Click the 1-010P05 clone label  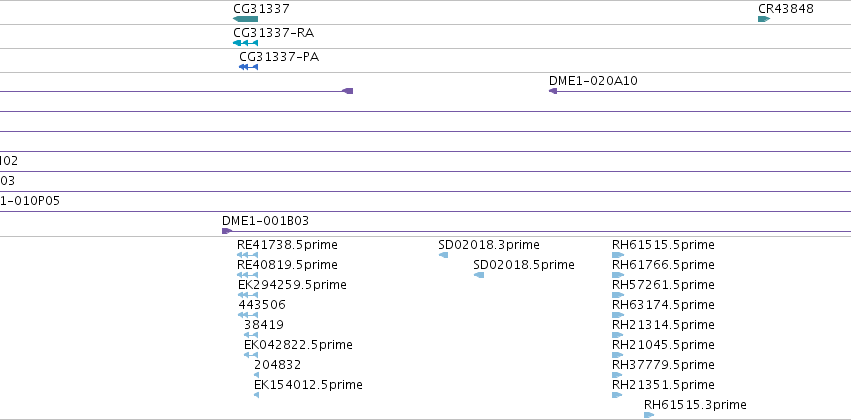pyautogui.click(x=30, y=201)
